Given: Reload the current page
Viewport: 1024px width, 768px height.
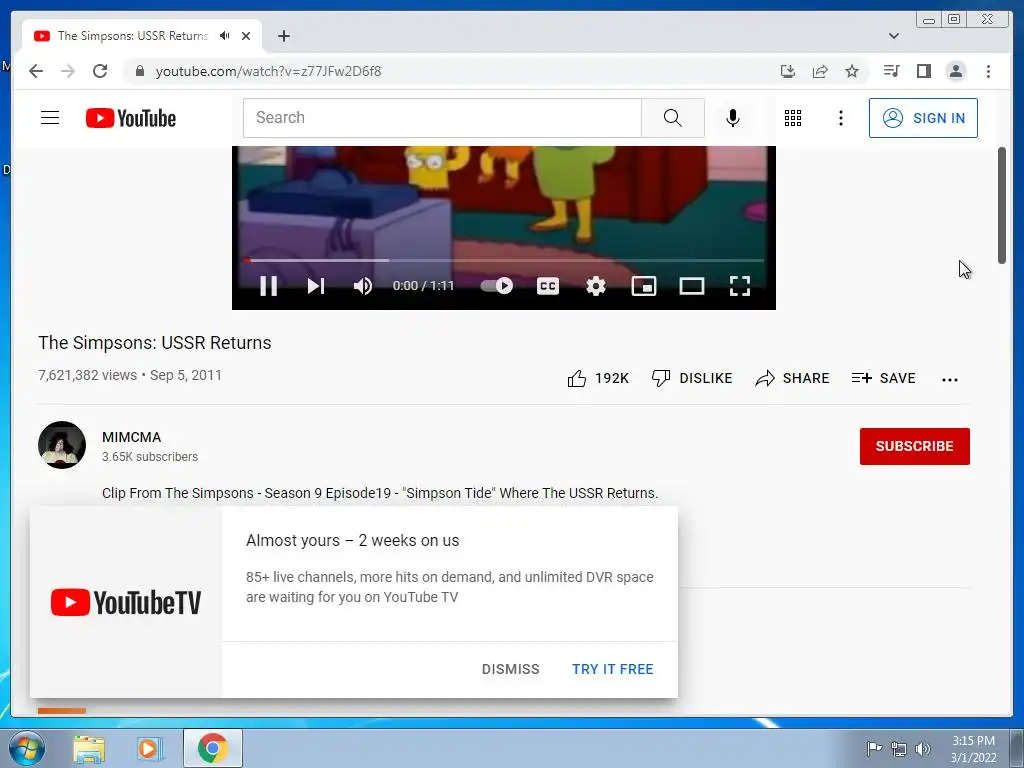Looking at the screenshot, I should pyautogui.click(x=100, y=71).
